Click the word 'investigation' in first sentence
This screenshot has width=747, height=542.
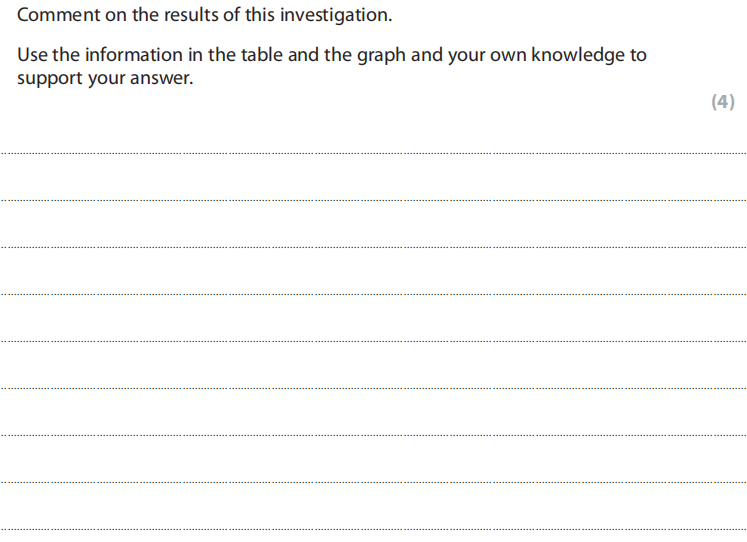pos(337,16)
